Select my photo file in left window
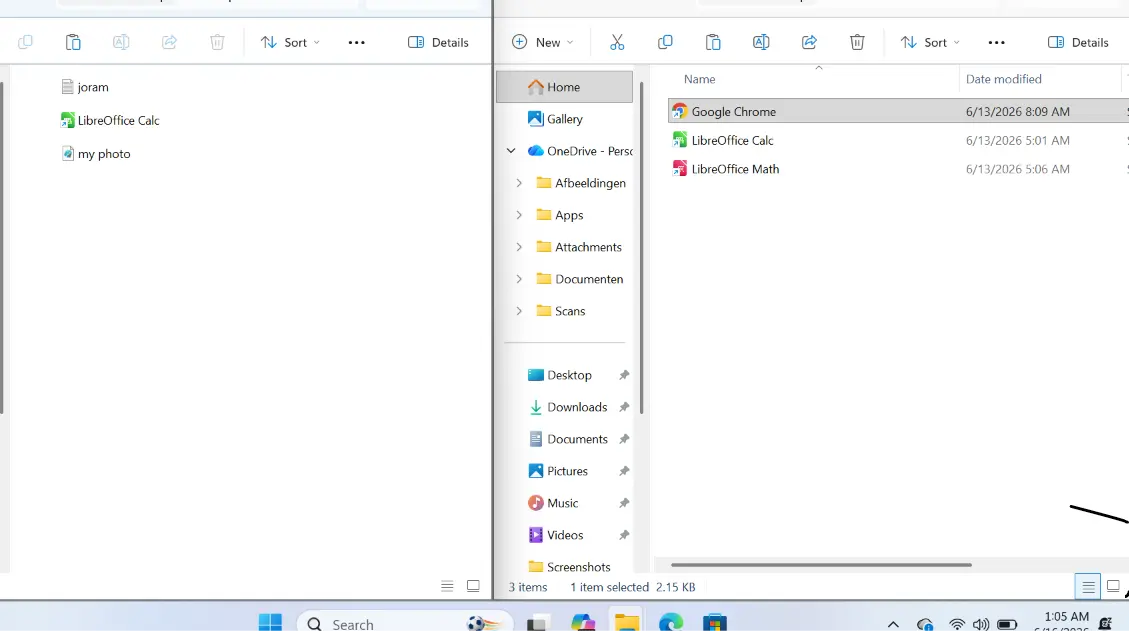The height and width of the screenshot is (631, 1129). point(96,153)
